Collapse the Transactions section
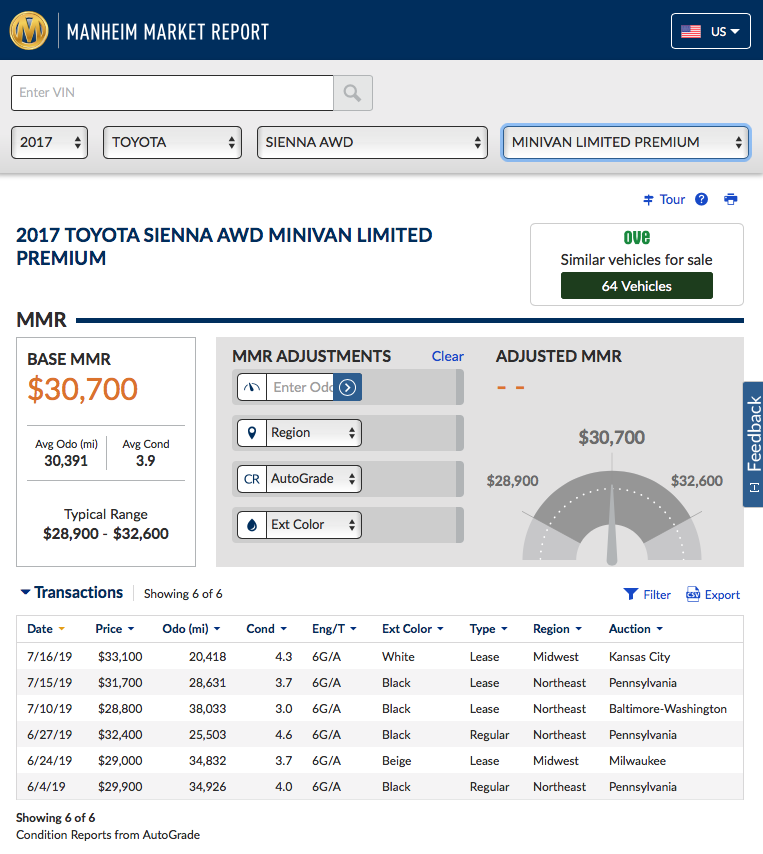The height and width of the screenshot is (854, 763). [26, 593]
